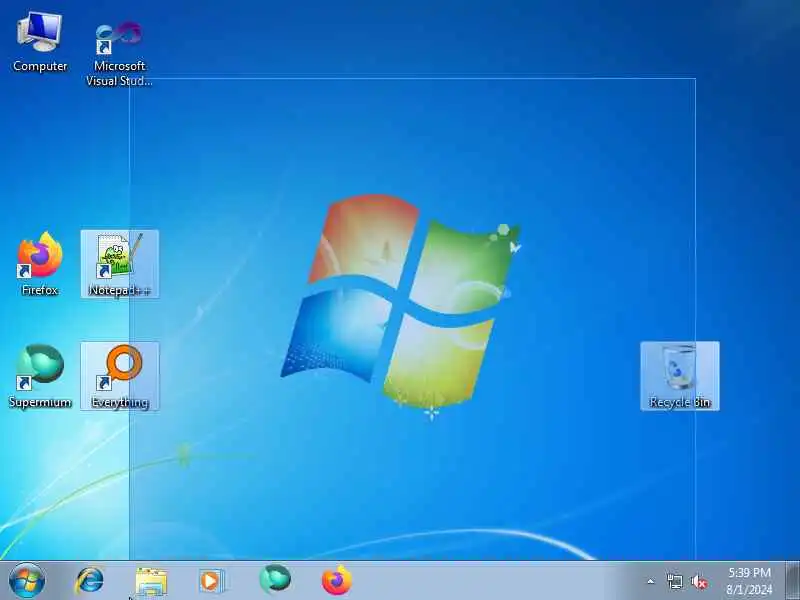Open Windows Media Player from the taskbar
Screen dimensions: 800x600
(x=211, y=581)
